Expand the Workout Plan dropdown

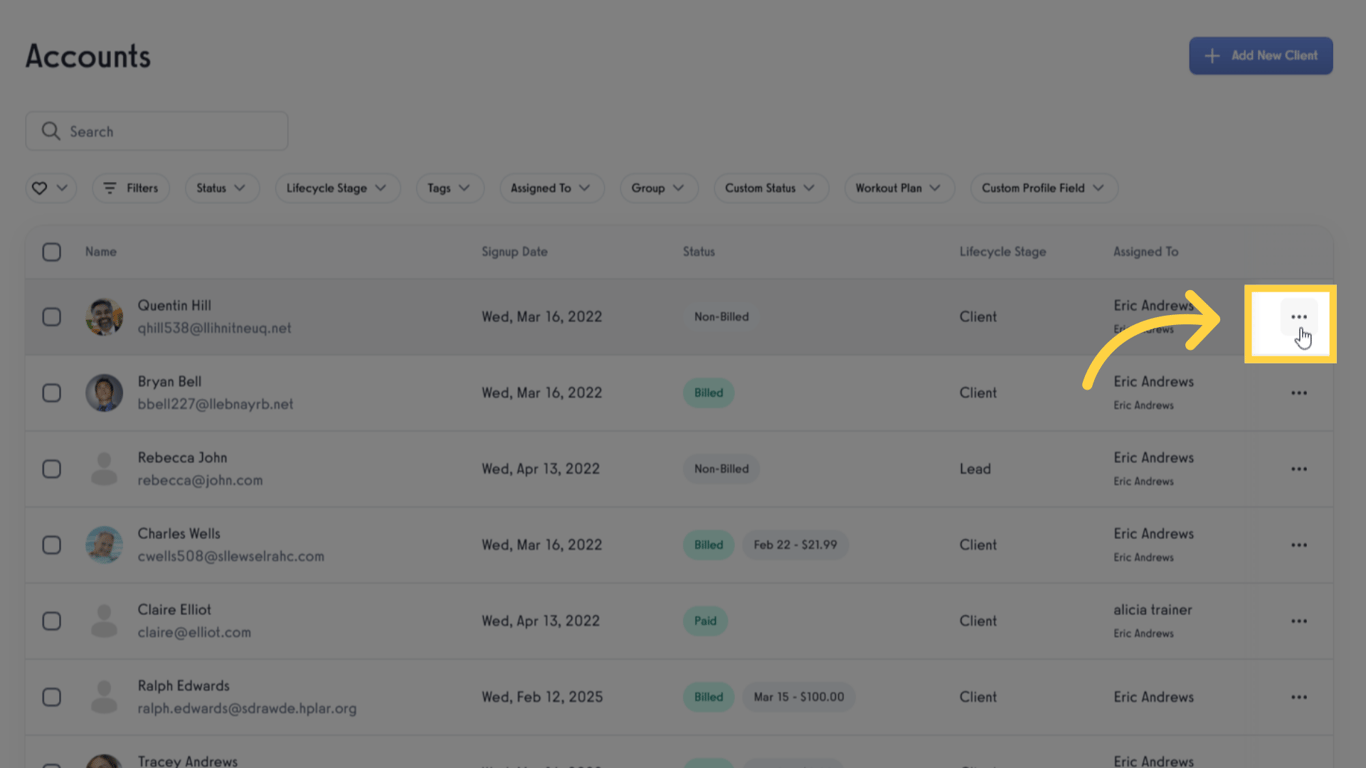[x=898, y=188]
